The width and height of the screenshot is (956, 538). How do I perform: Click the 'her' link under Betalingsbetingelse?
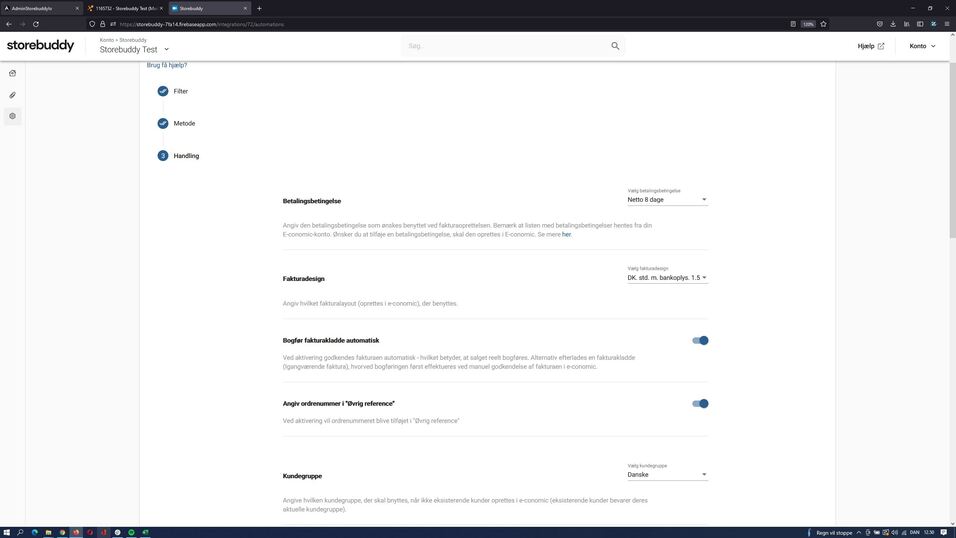566,234
